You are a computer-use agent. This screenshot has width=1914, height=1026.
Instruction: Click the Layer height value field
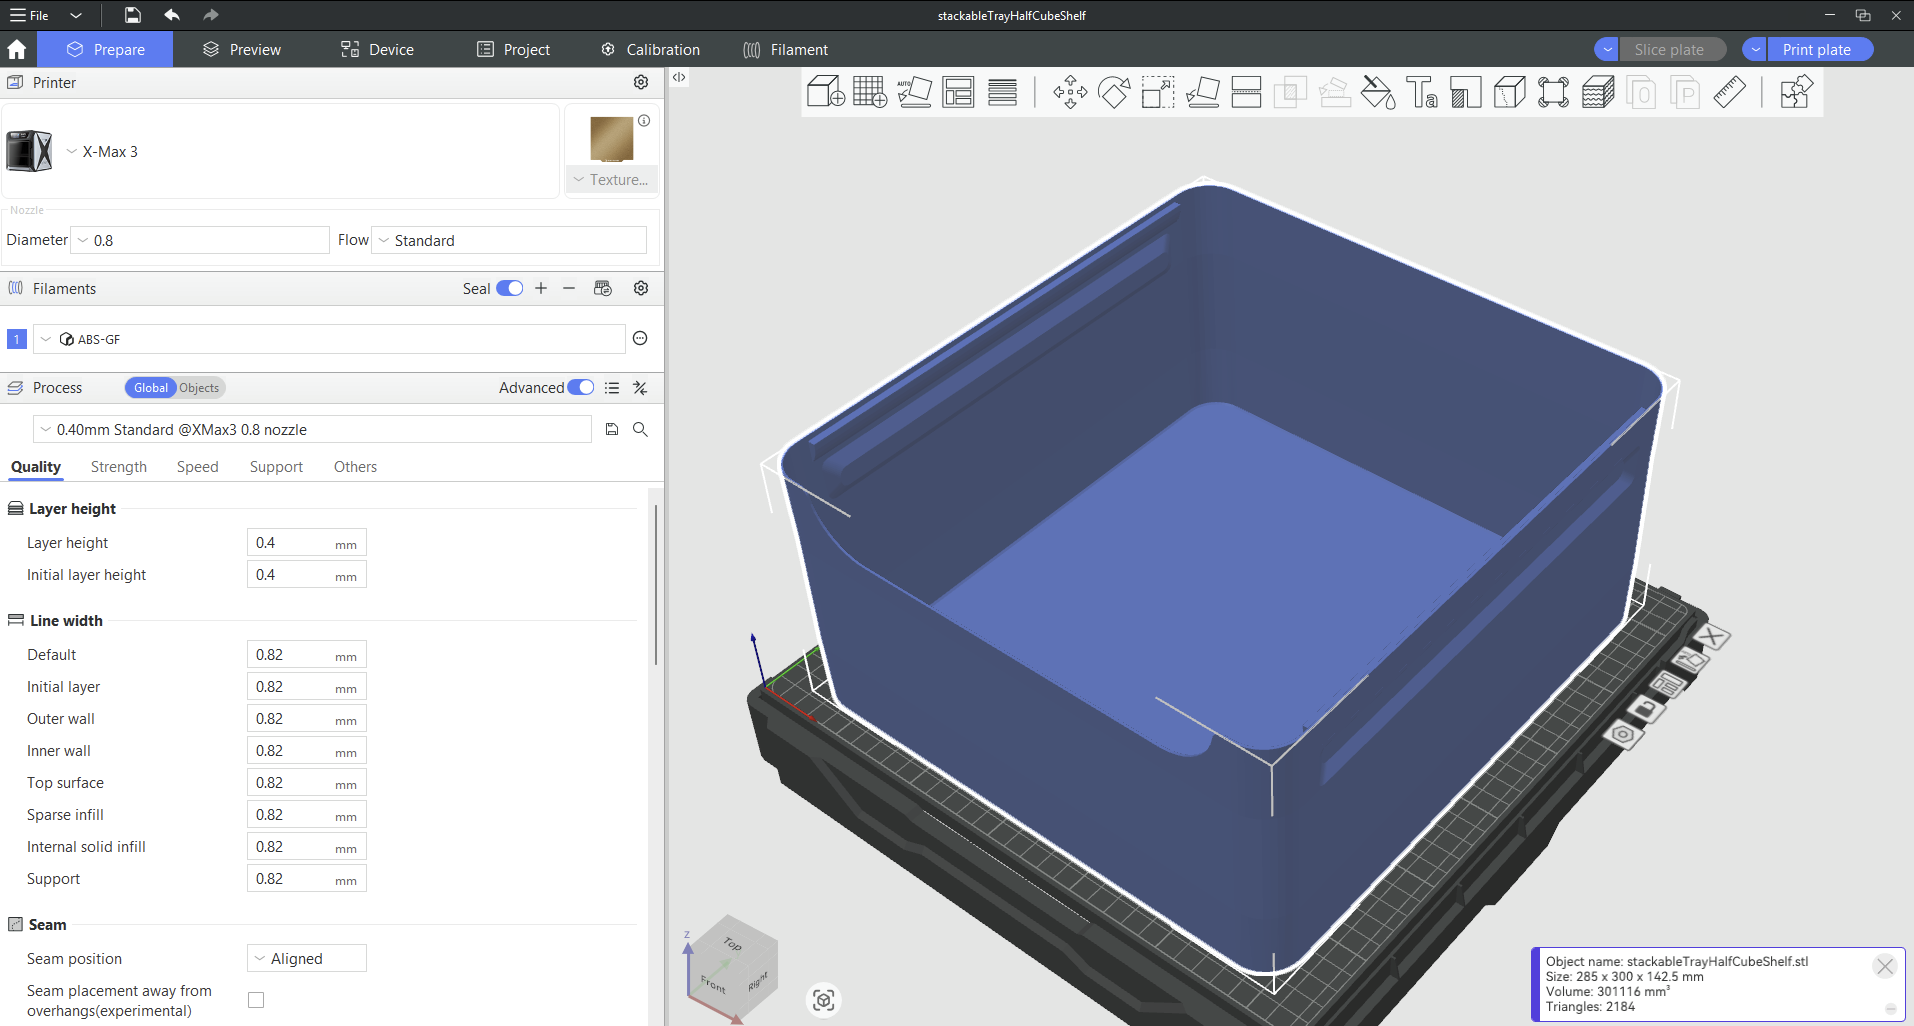click(290, 543)
